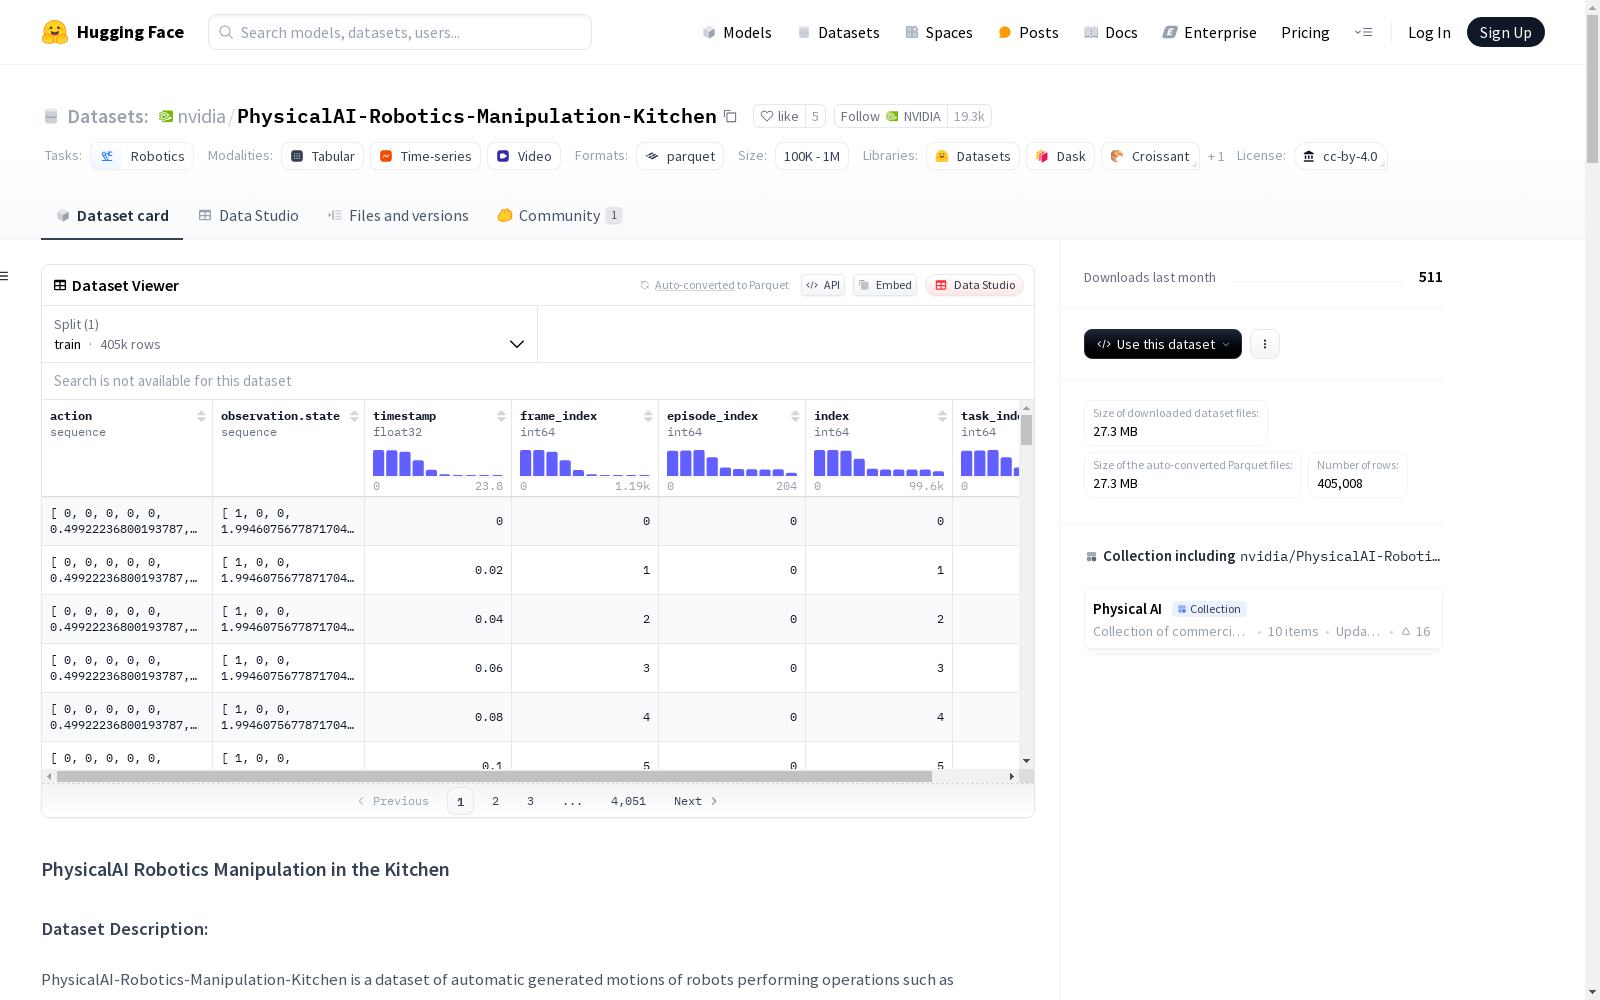Image resolution: width=1600 pixels, height=1000 pixels.
Task: Click the Sign Up button
Action: (x=1505, y=32)
